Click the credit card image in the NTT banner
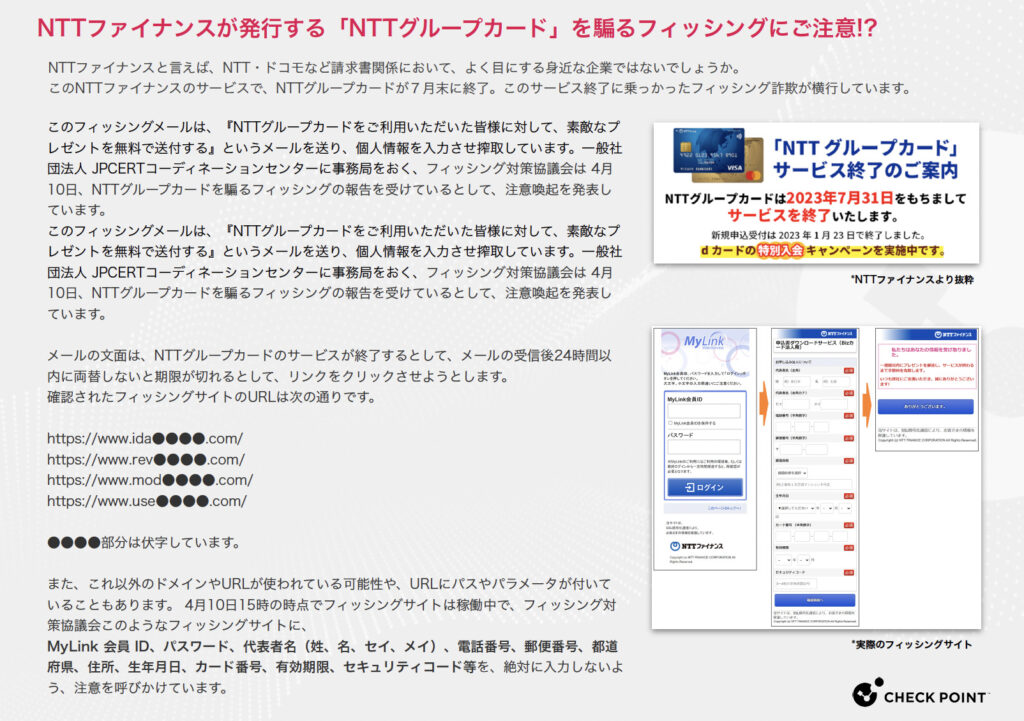 coord(718,154)
